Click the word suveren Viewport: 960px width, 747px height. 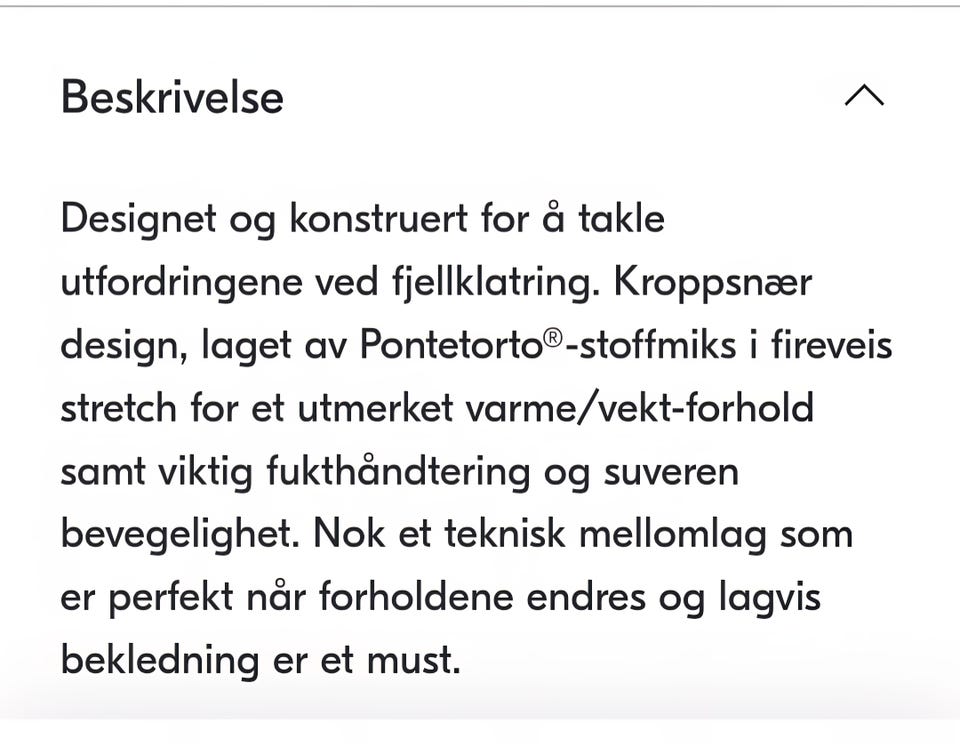click(x=671, y=472)
